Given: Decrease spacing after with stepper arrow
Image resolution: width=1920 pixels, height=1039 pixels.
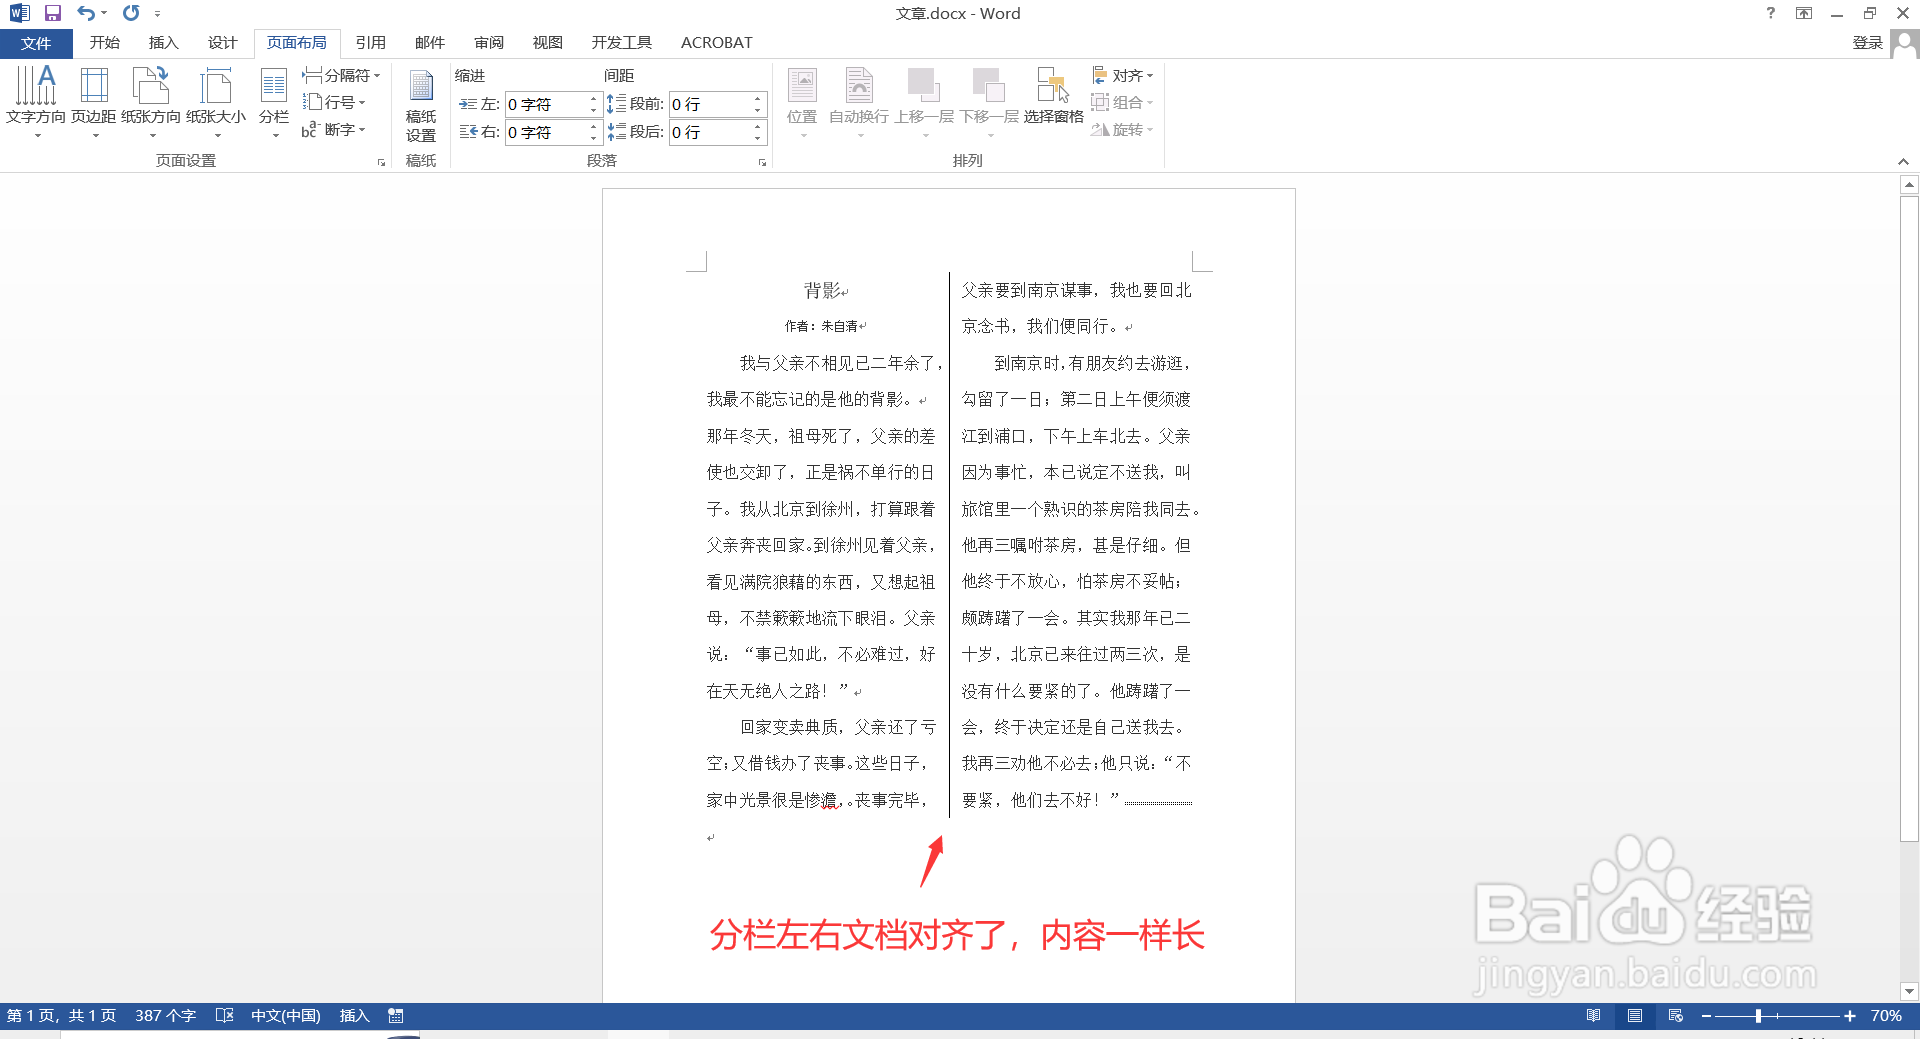Looking at the screenshot, I should click(x=758, y=138).
